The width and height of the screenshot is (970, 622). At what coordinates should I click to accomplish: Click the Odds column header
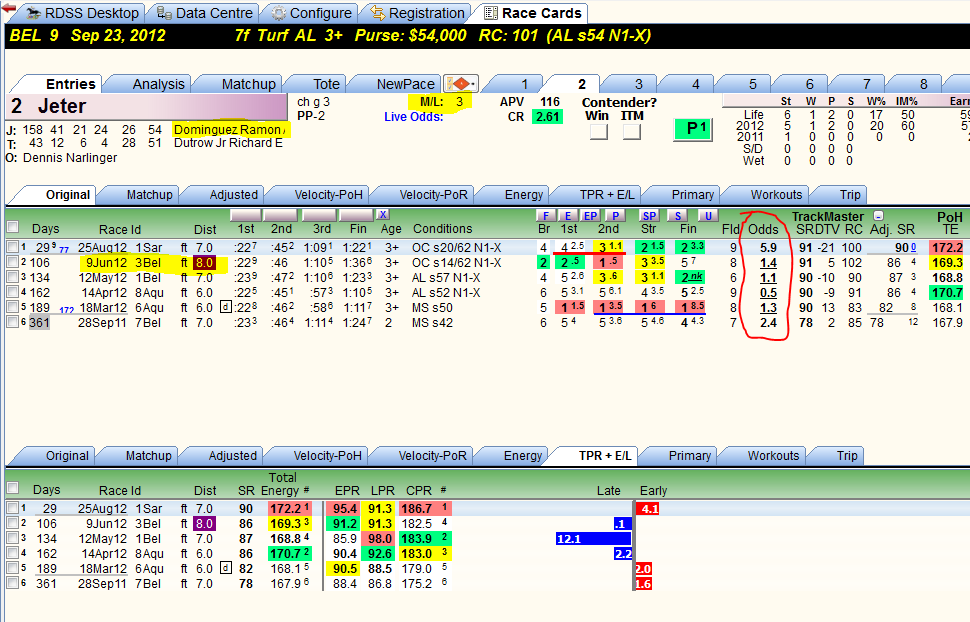point(763,230)
